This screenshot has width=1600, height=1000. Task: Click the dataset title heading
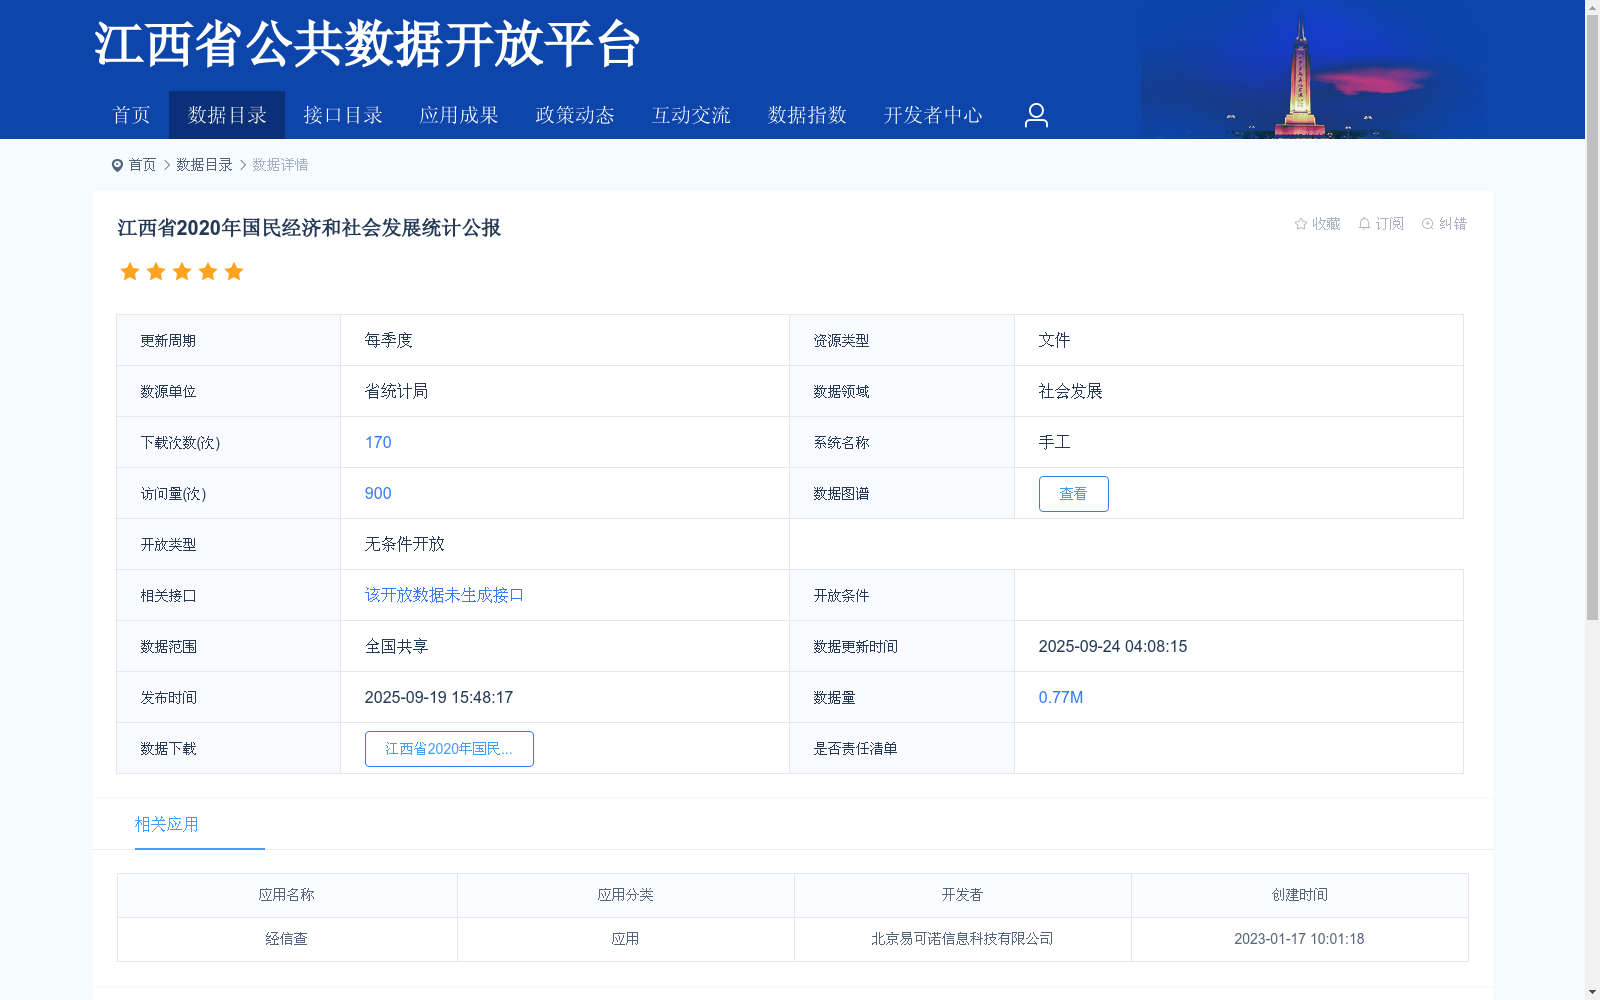pos(309,228)
